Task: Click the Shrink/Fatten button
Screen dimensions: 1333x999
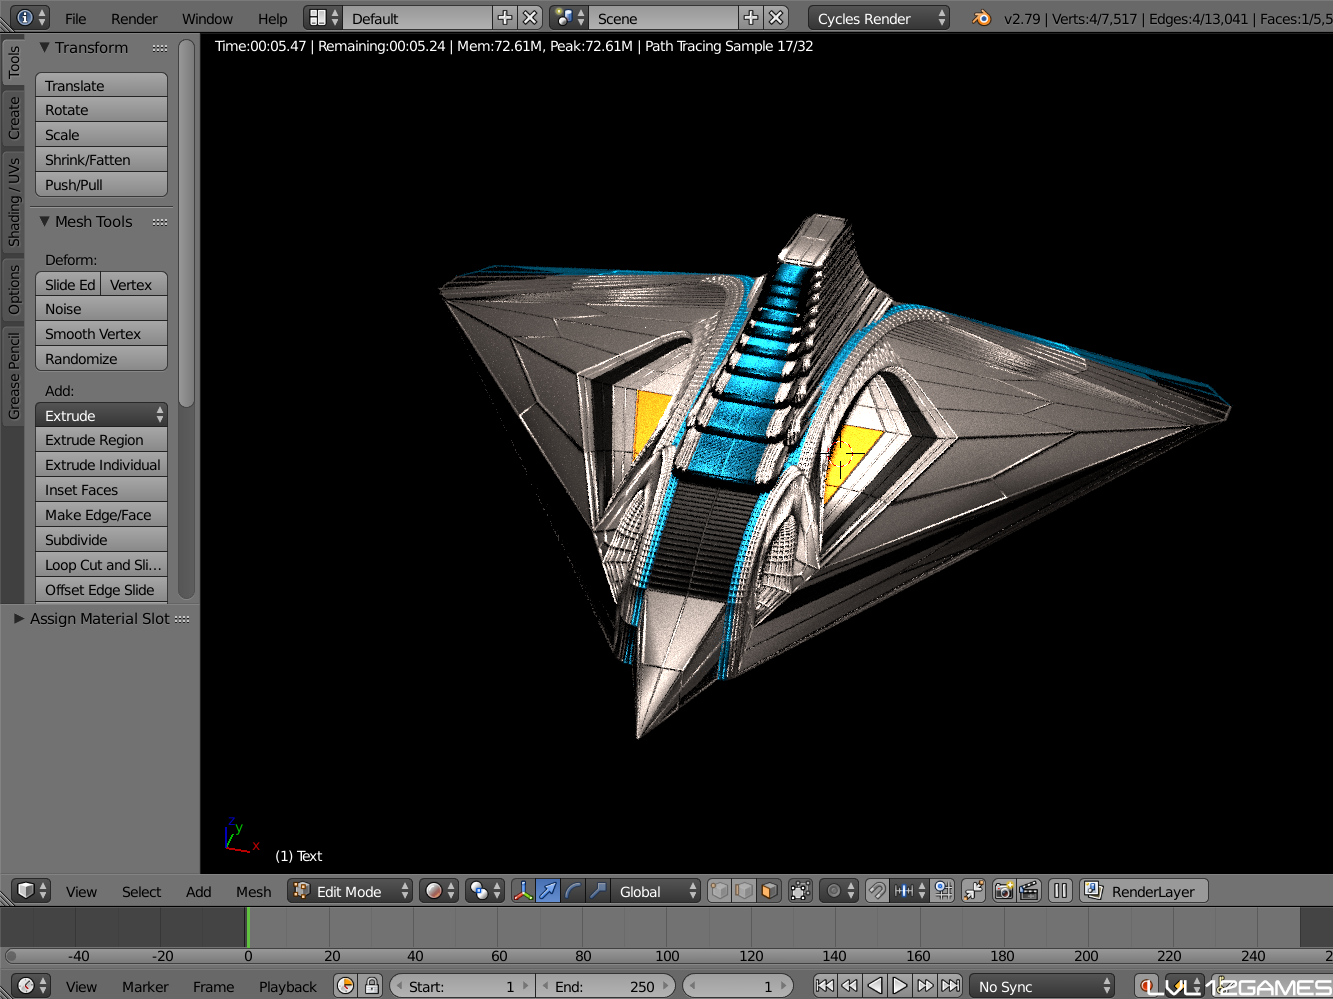Action: [x=101, y=160]
